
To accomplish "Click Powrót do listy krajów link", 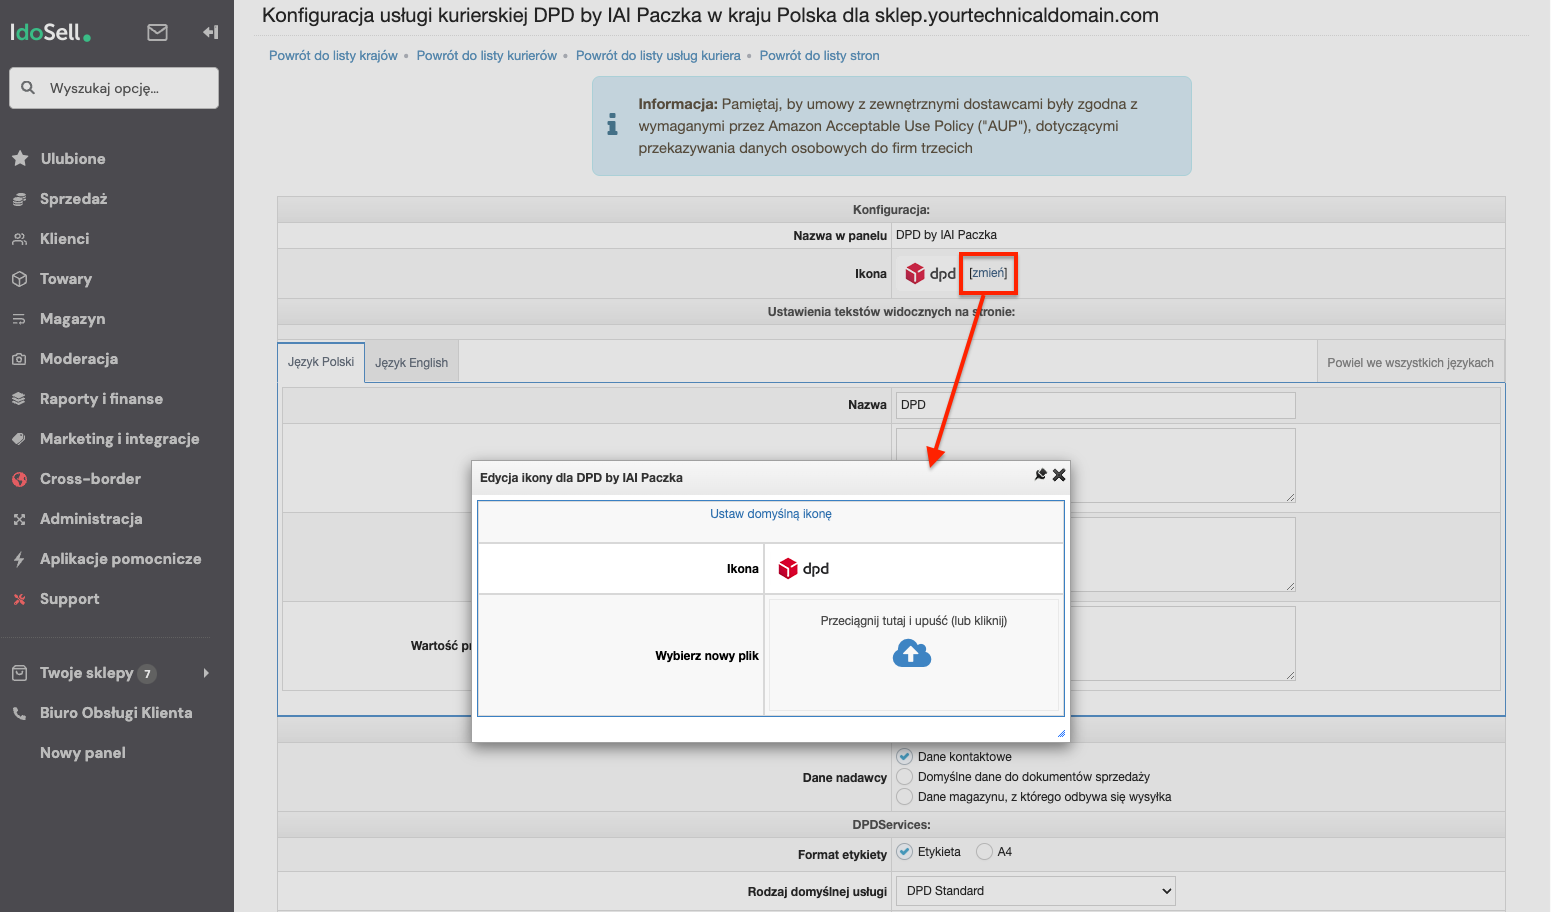I will (333, 56).
